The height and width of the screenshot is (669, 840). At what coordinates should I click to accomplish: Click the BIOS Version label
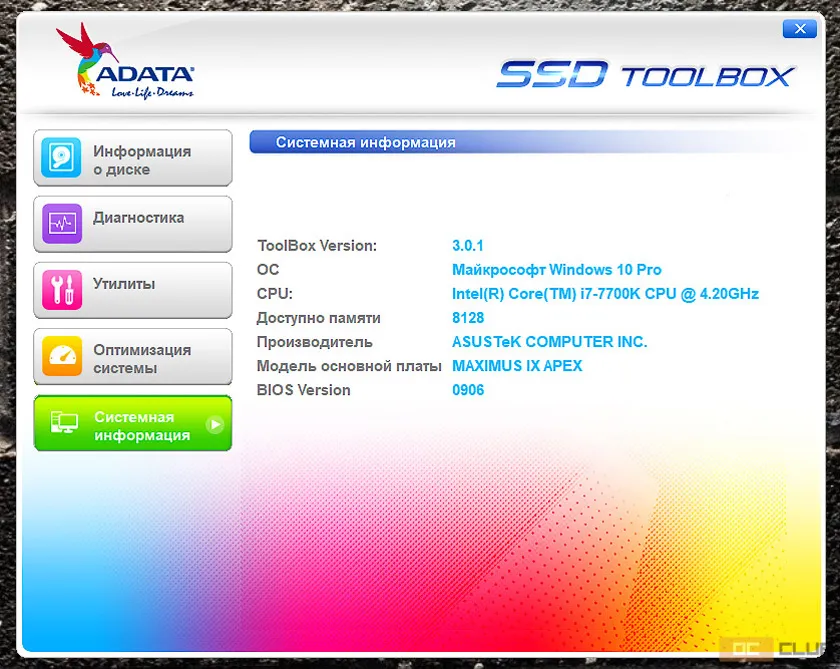pos(304,390)
